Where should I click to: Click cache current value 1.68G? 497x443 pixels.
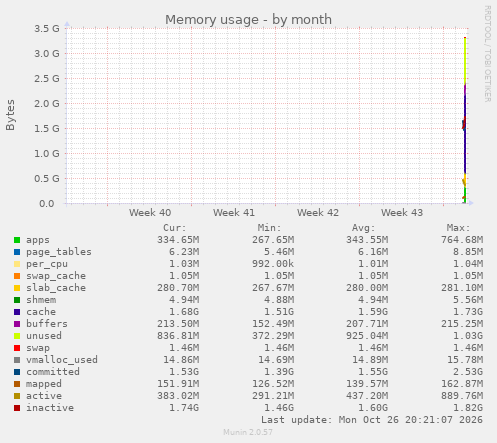pos(184,312)
